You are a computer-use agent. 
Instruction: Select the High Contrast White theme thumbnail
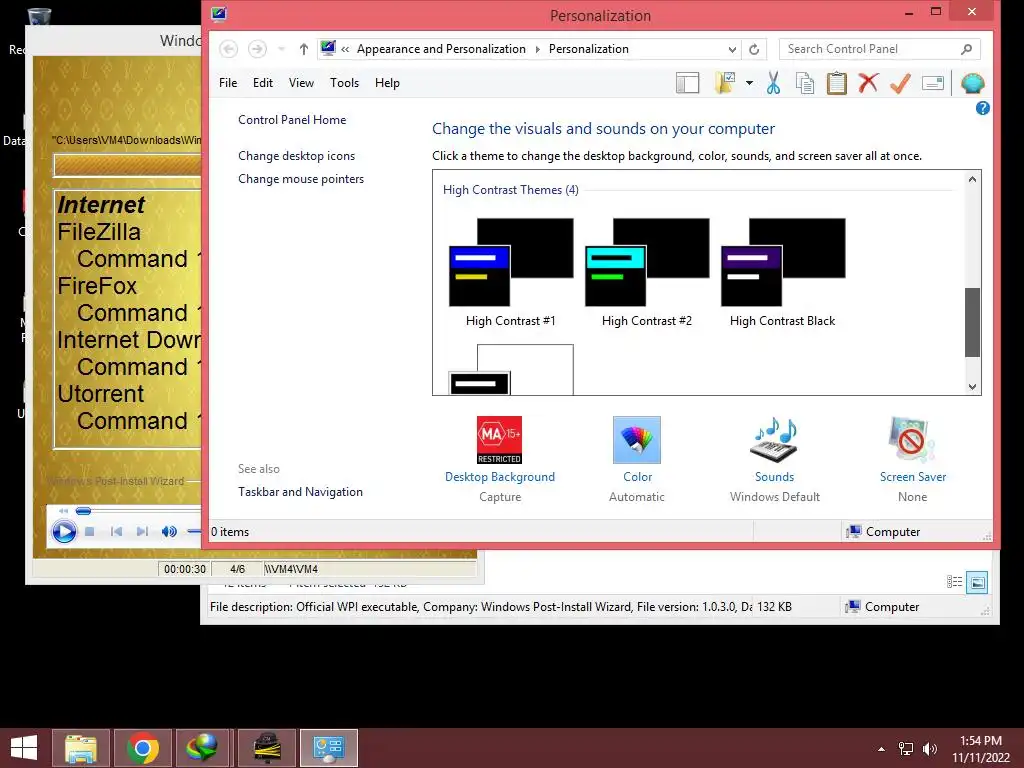click(x=511, y=369)
